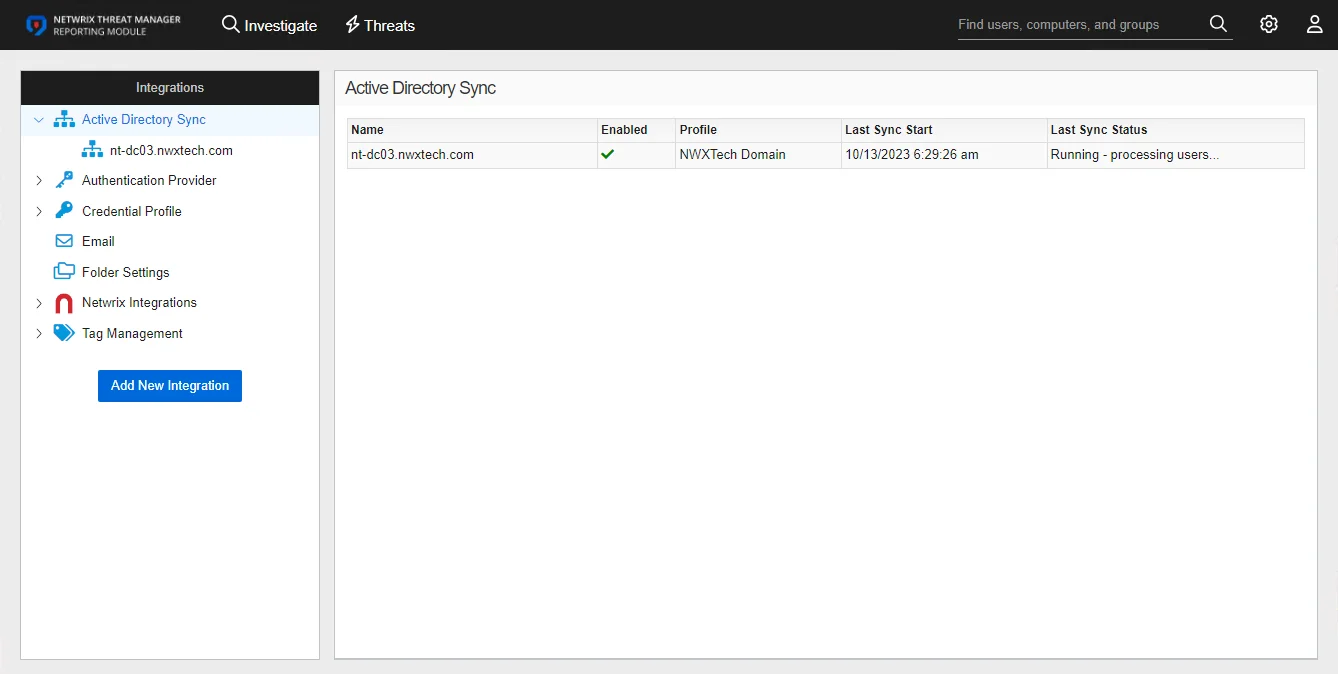
Task: Select nt-dc03.nwxtech.com in the tree
Action: click(171, 150)
